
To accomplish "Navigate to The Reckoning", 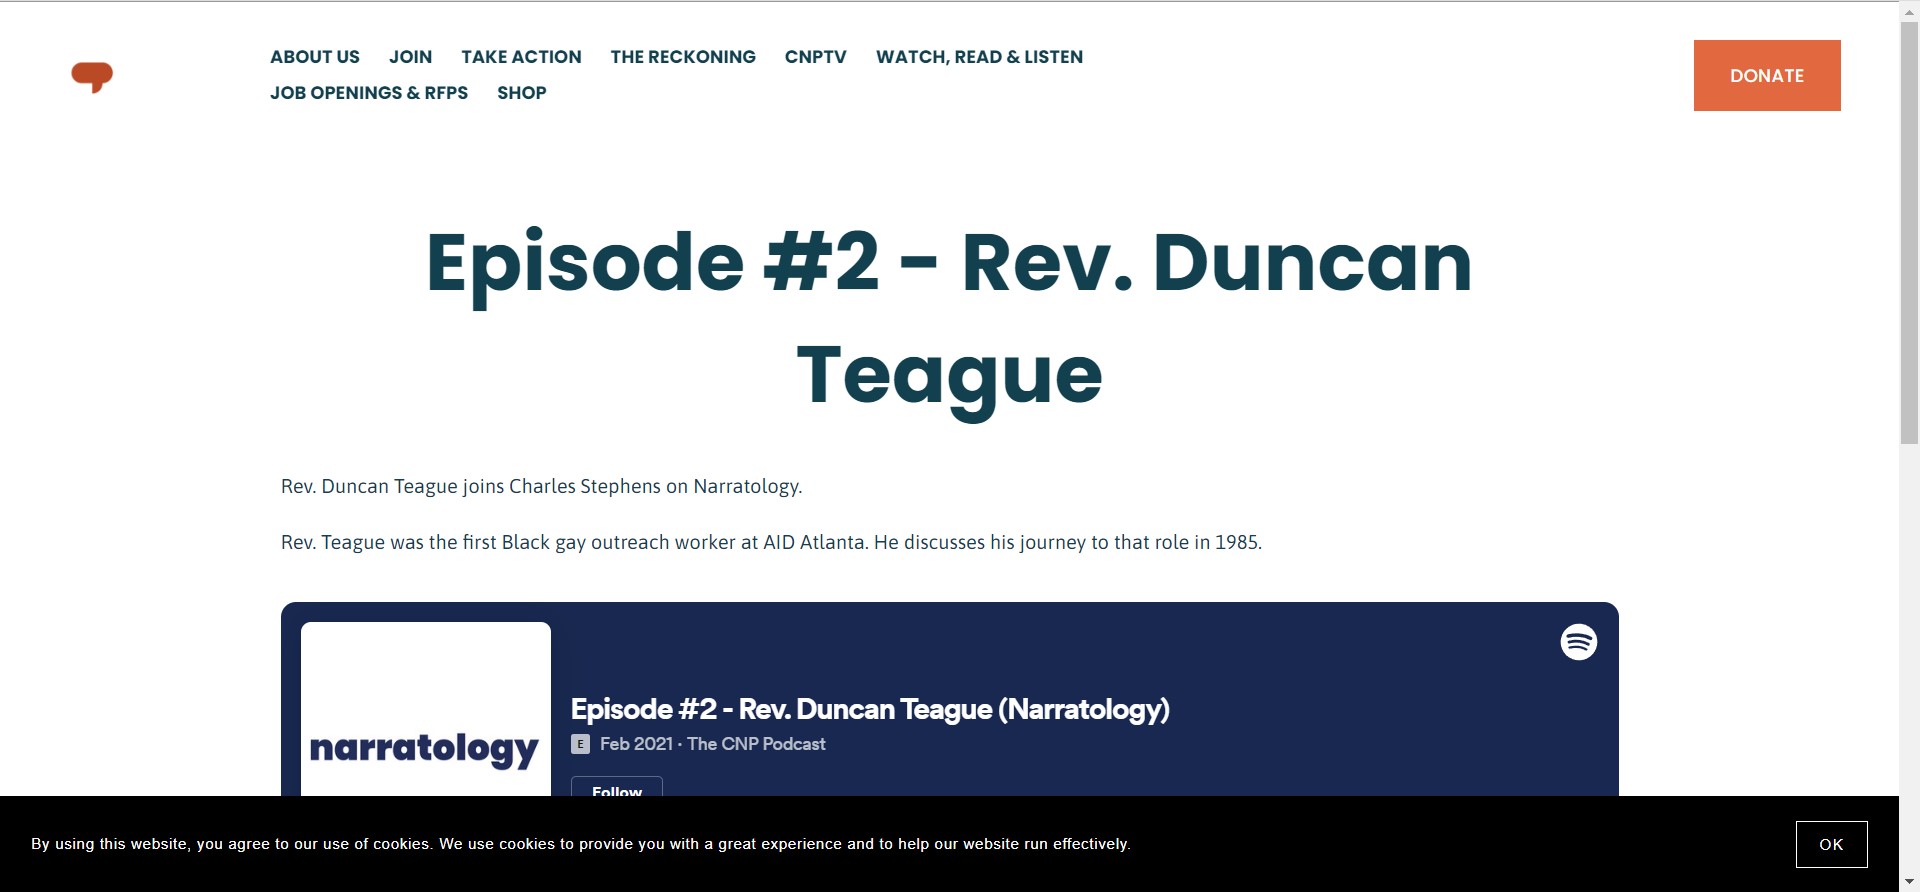I will point(683,57).
